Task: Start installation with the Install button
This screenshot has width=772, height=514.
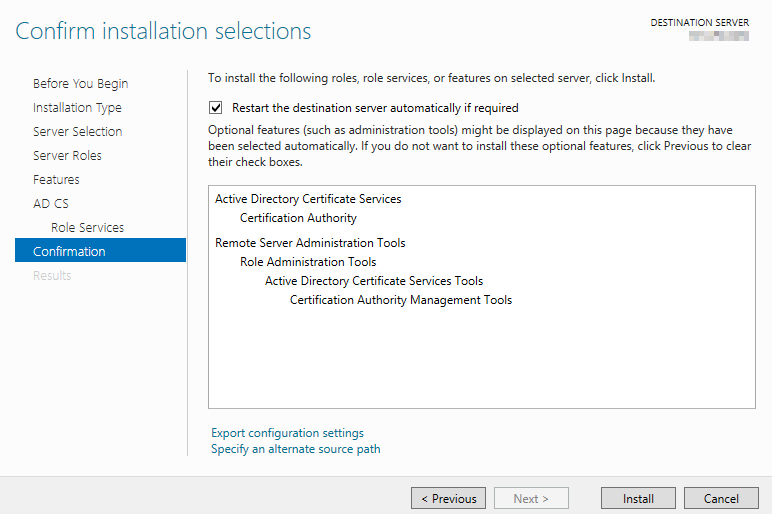Action: point(638,498)
